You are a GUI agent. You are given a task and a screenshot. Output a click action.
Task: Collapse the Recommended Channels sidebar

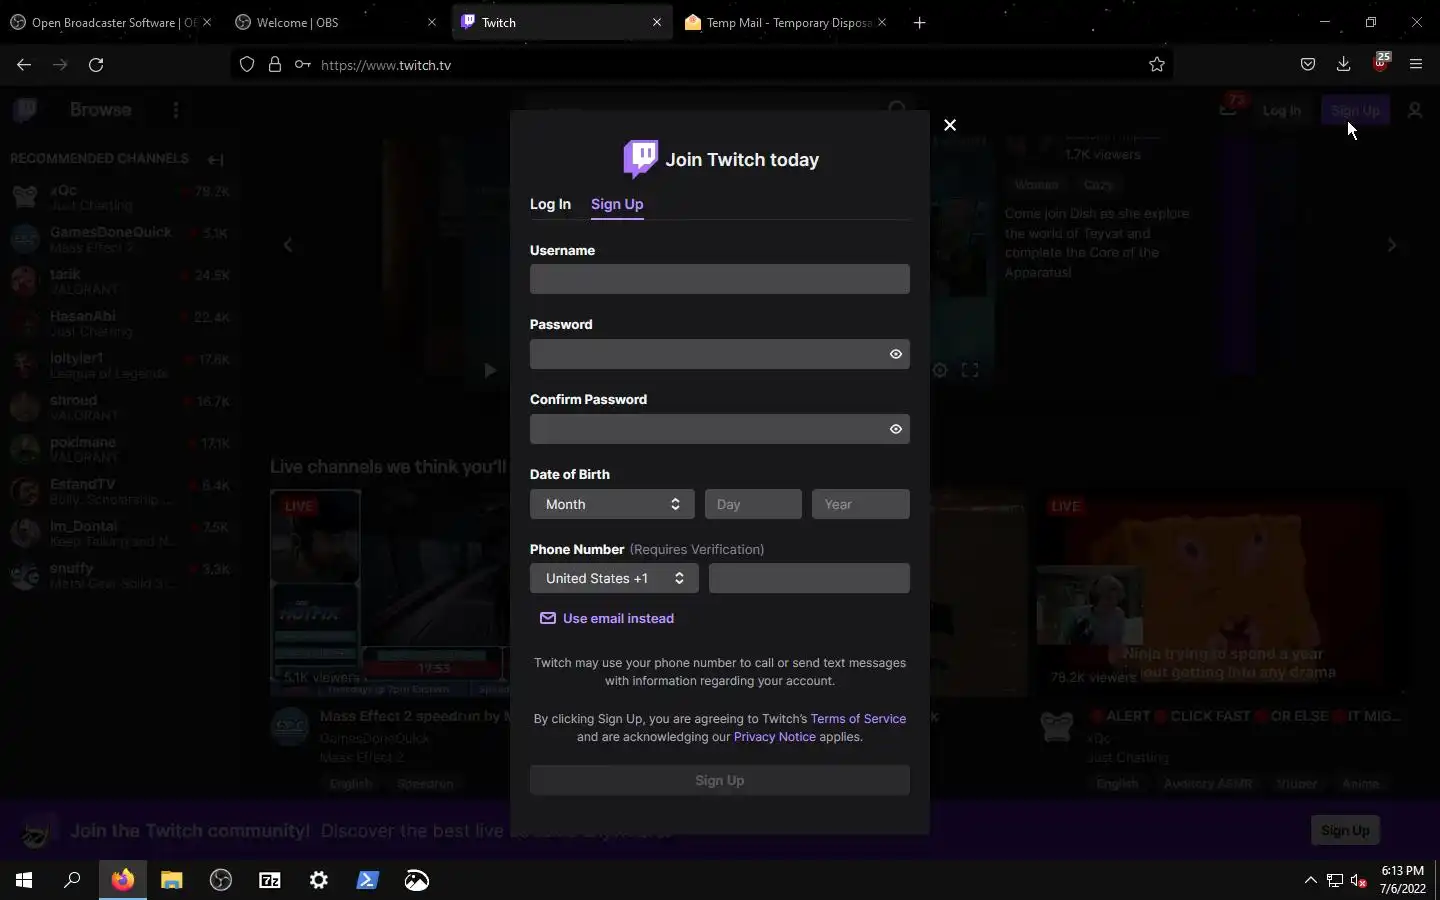point(216,159)
